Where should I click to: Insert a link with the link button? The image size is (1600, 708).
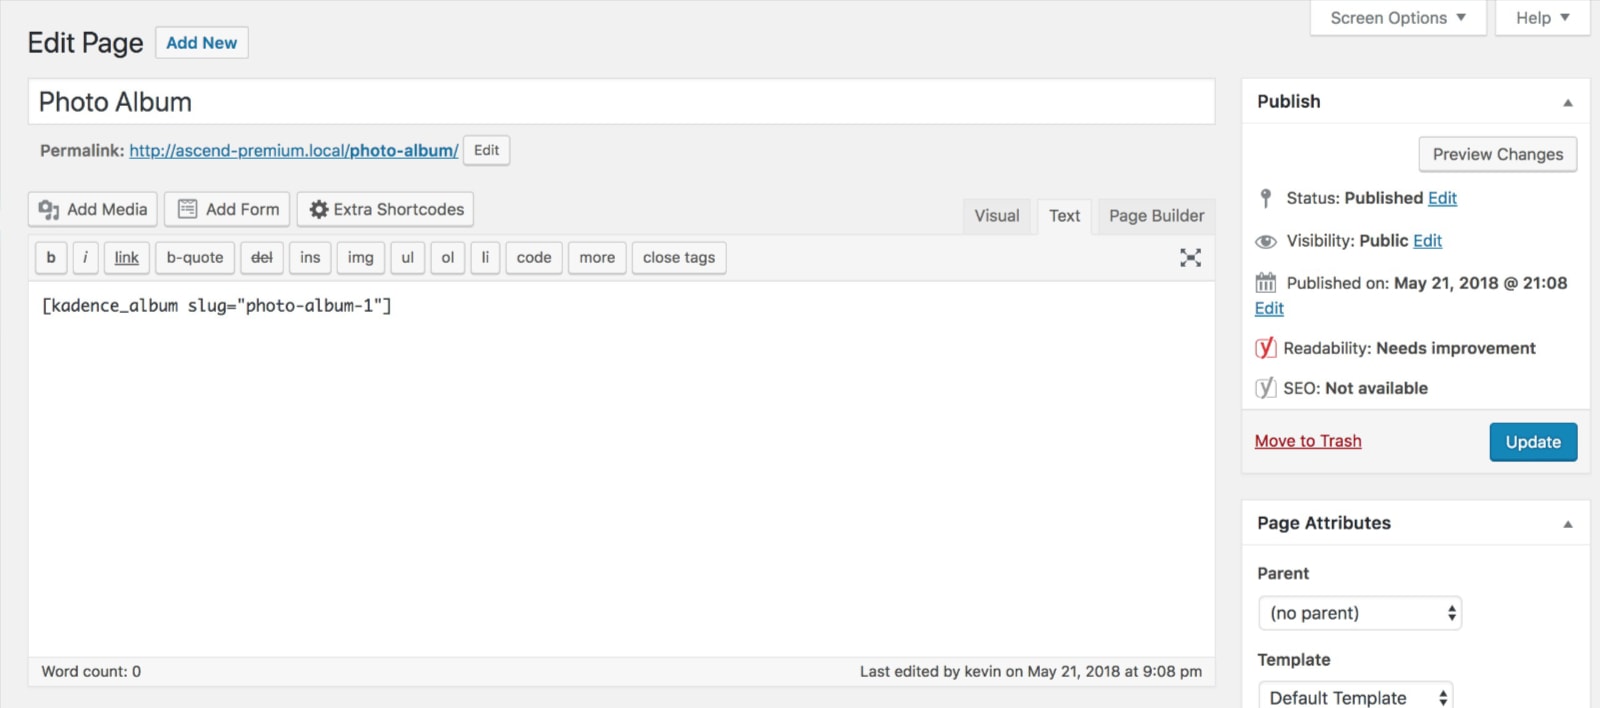point(126,258)
